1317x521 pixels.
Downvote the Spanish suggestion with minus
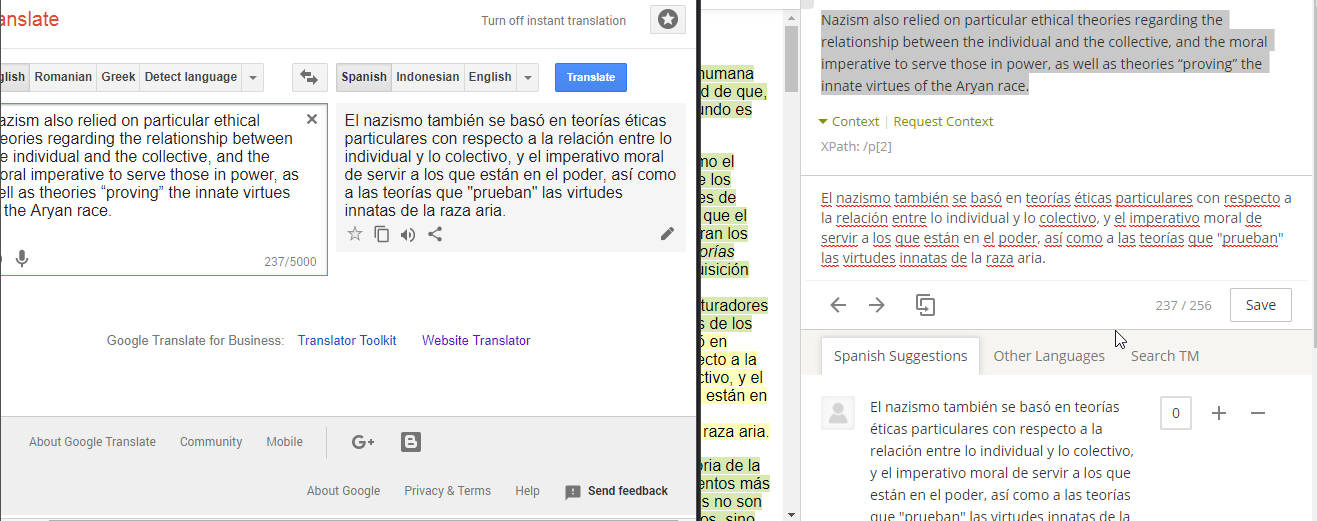click(1258, 413)
